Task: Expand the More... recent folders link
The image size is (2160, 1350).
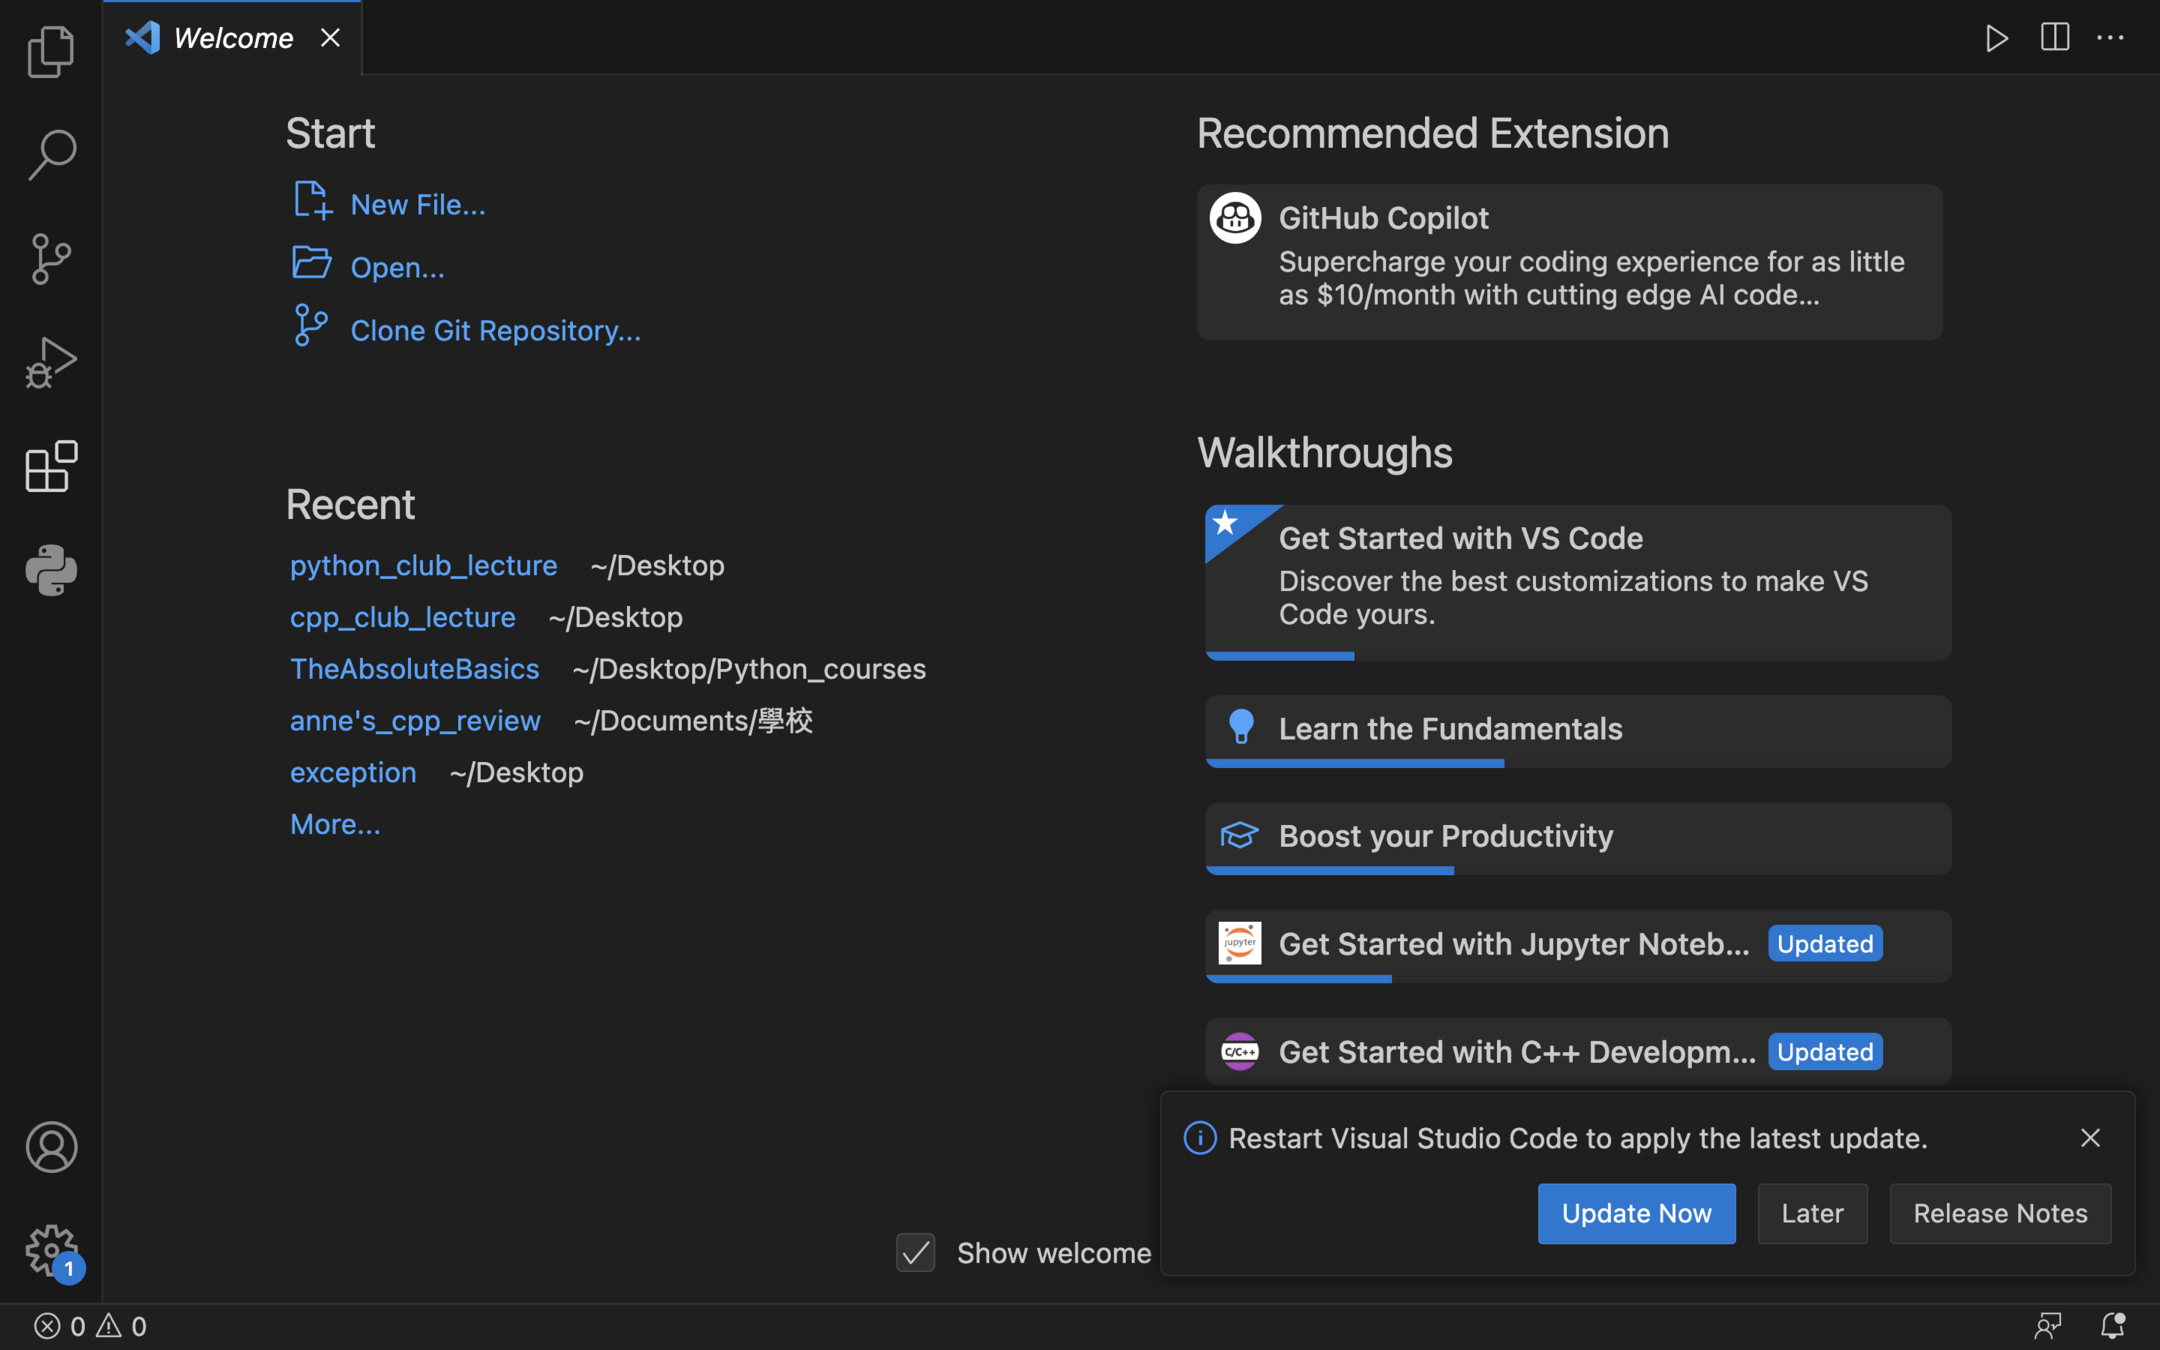Action: click(335, 824)
